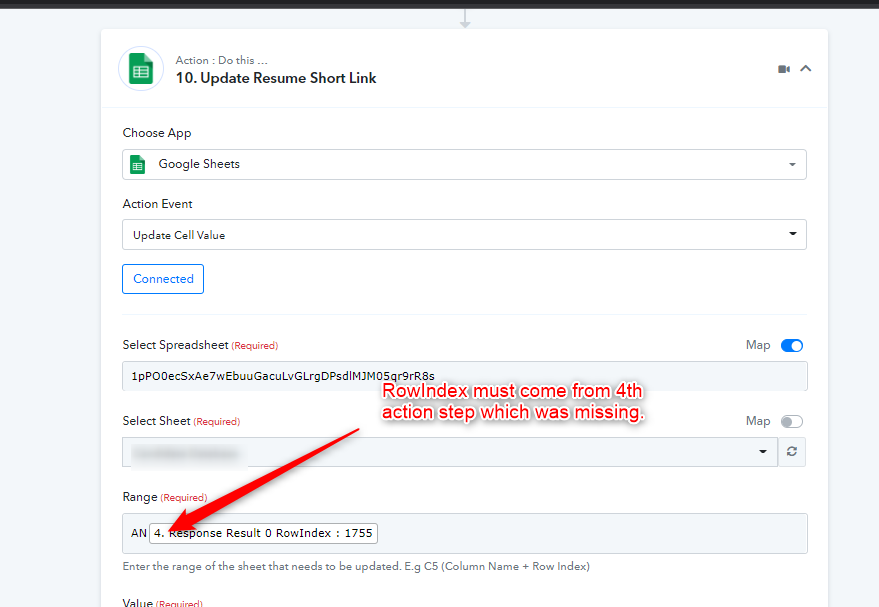The height and width of the screenshot is (607, 879).
Task: Enable the Map toggle for Select Sheet
Action: coord(791,421)
